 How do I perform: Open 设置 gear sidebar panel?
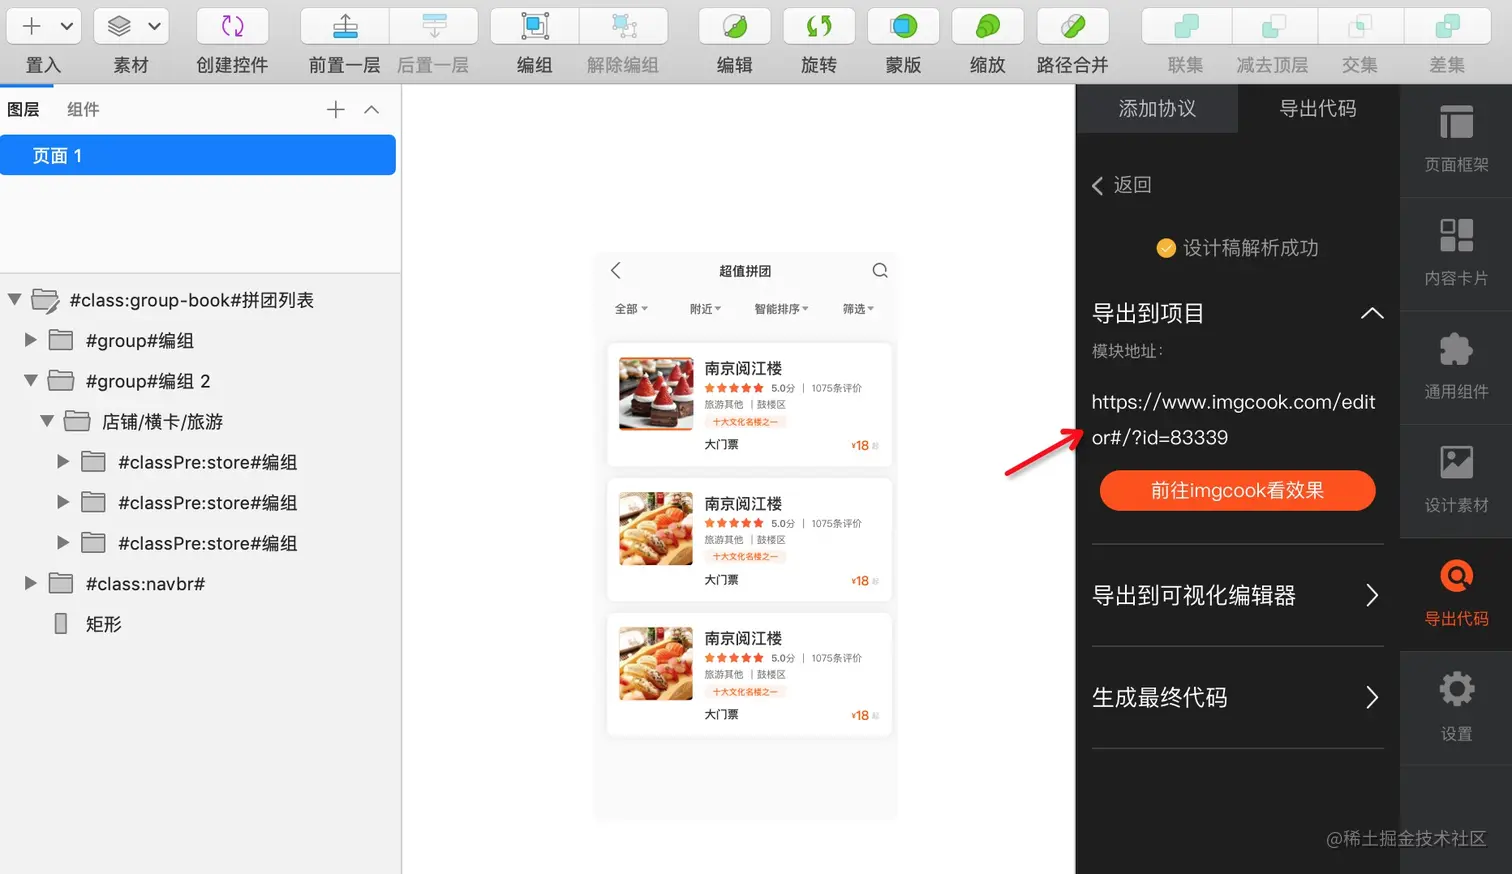point(1456,709)
